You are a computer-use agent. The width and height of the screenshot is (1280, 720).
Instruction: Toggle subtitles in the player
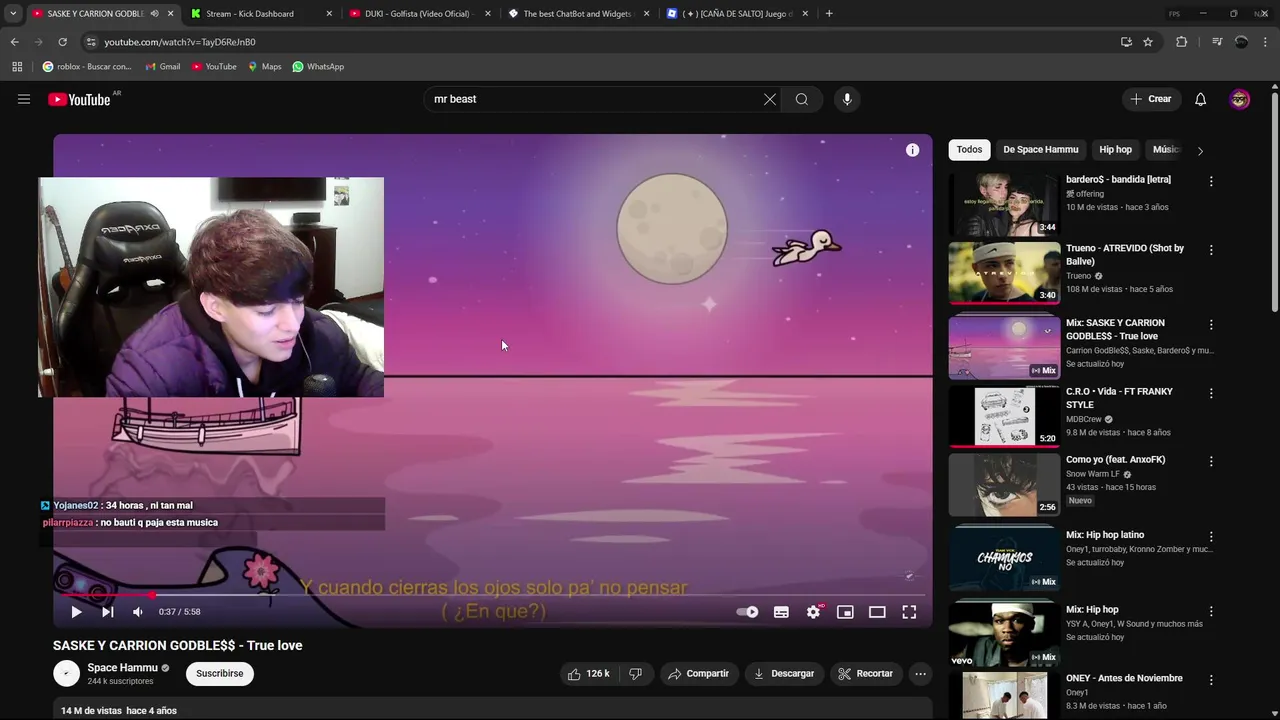(781, 612)
